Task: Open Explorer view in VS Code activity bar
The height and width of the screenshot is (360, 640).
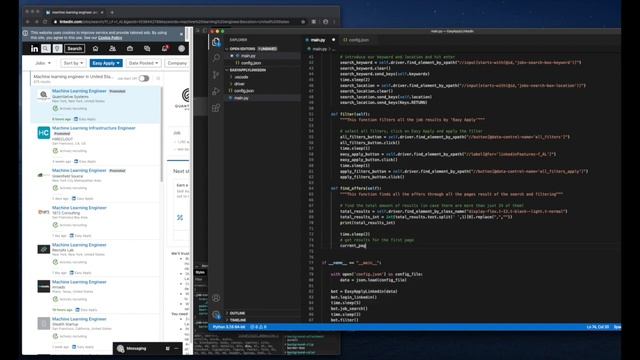Action: [x=216, y=42]
